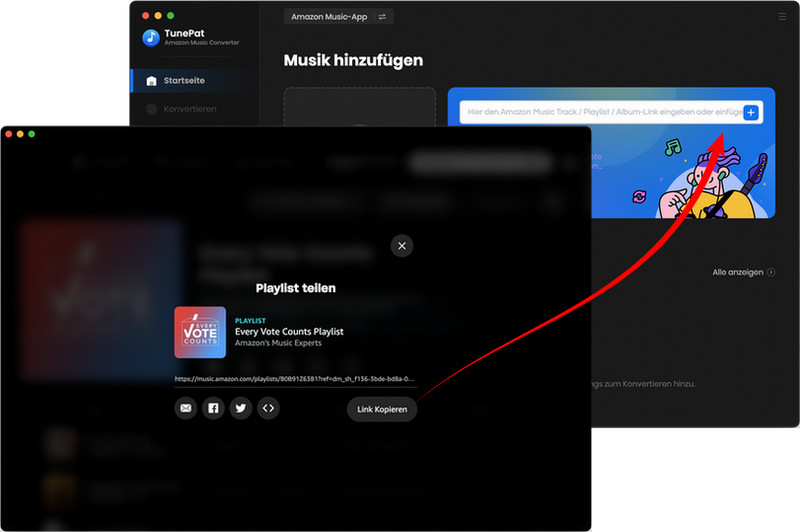This screenshot has height=532, width=800.
Task: Click the dashed drop area in TunePat
Action: click(x=360, y=107)
